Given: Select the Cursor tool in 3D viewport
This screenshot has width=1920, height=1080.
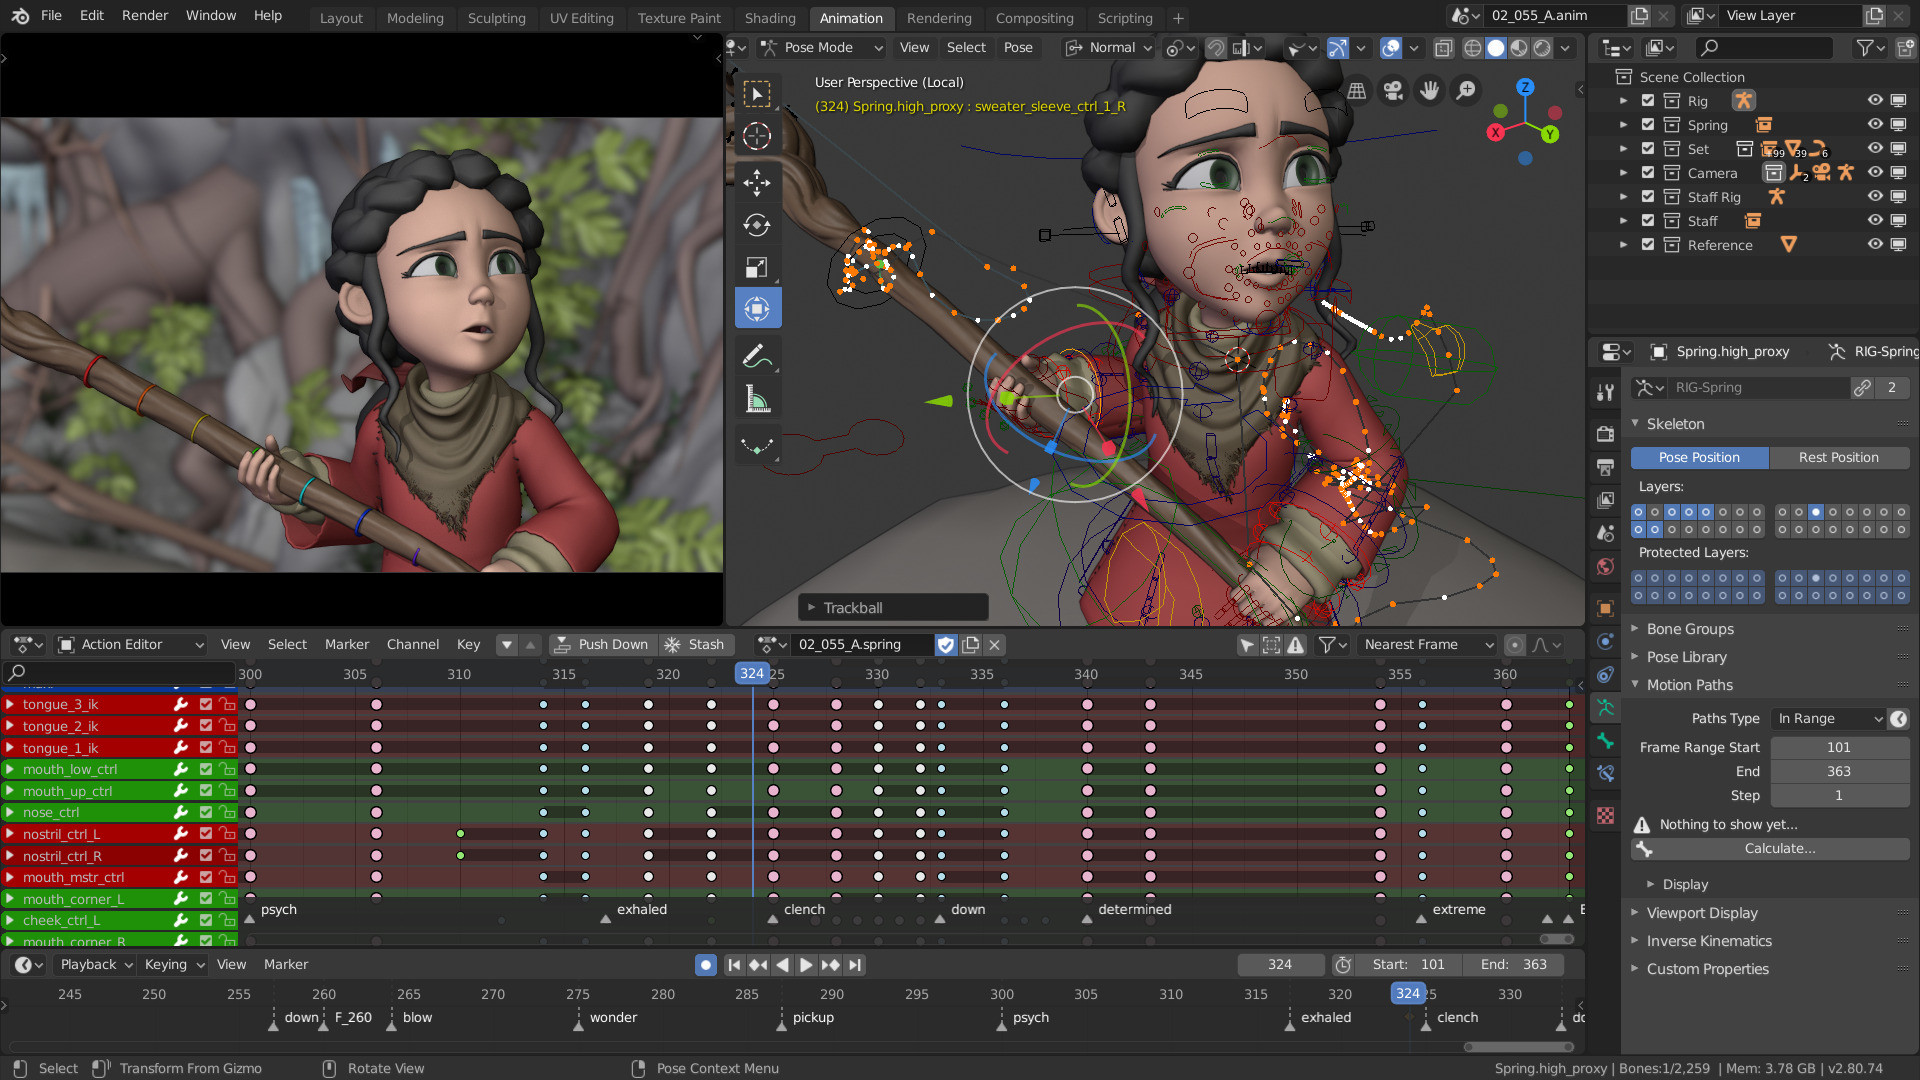Looking at the screenshot, I should coord(757,135).
